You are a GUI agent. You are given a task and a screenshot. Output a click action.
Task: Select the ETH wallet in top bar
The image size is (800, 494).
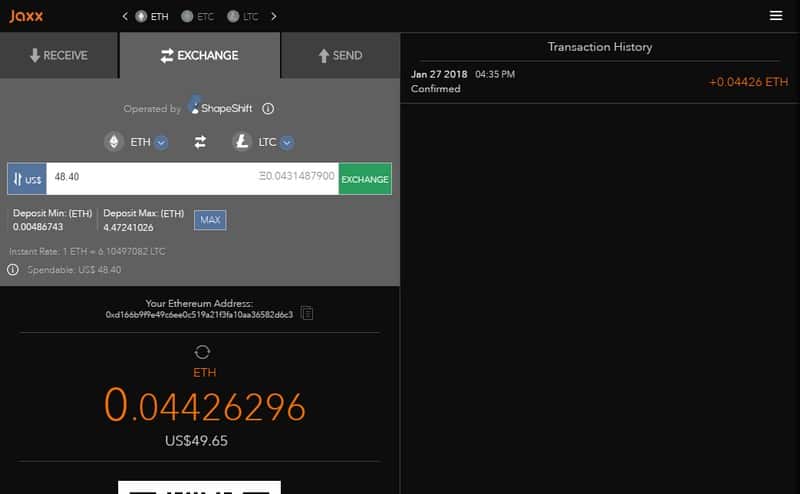152,16
